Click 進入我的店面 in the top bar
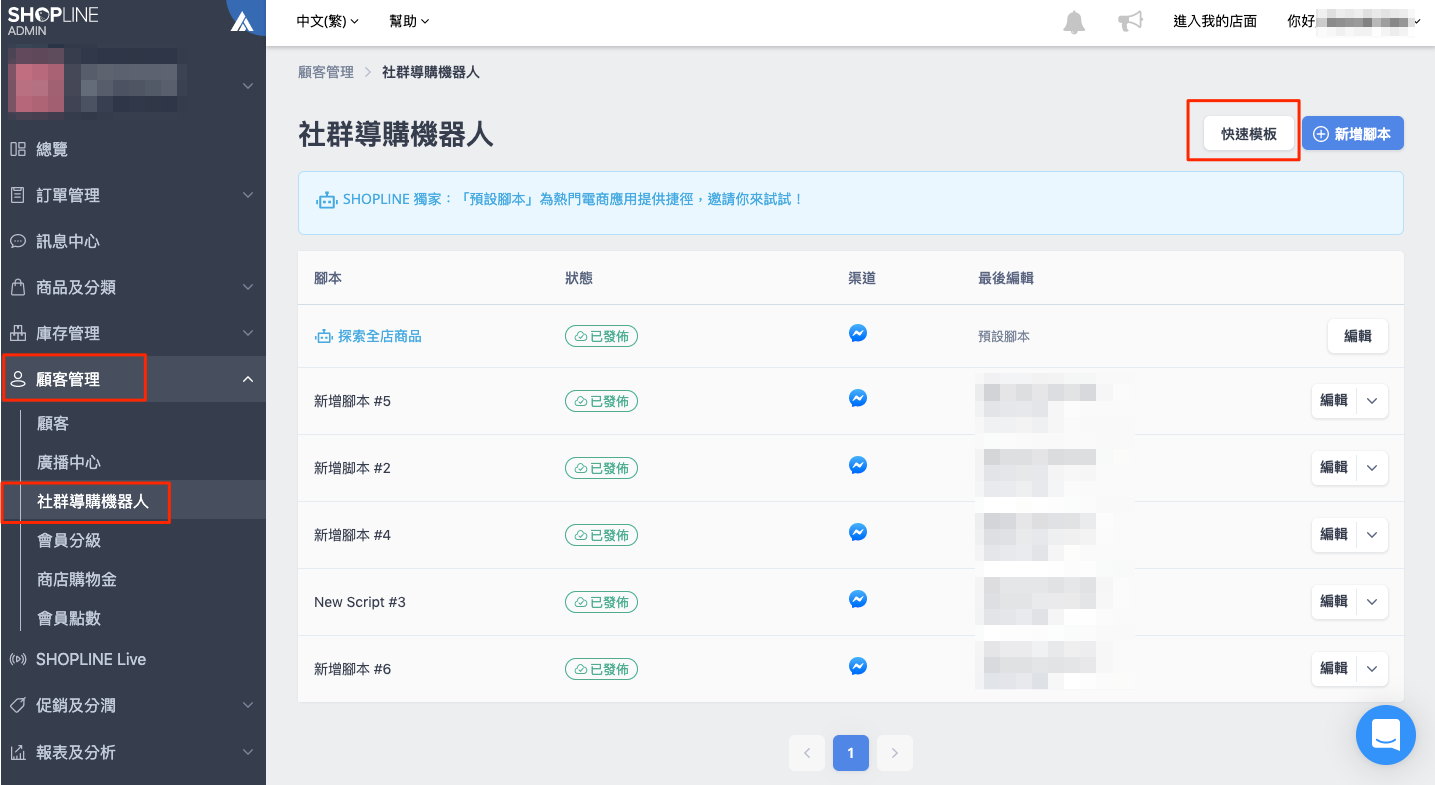The width and height of the screenshot is (1435, 785). [1214, 21]
